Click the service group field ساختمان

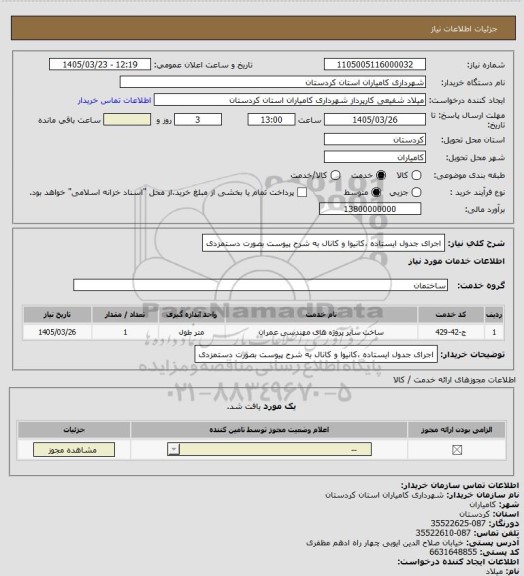[x=260, y=285]
